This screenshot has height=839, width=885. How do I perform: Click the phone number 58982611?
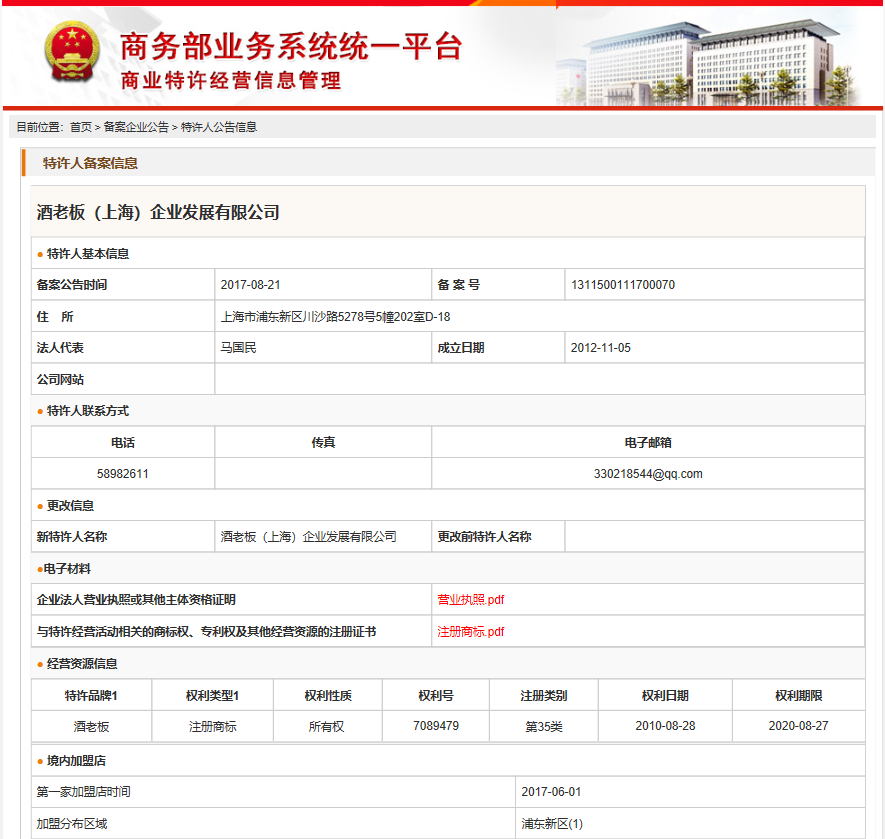point(123,474)
